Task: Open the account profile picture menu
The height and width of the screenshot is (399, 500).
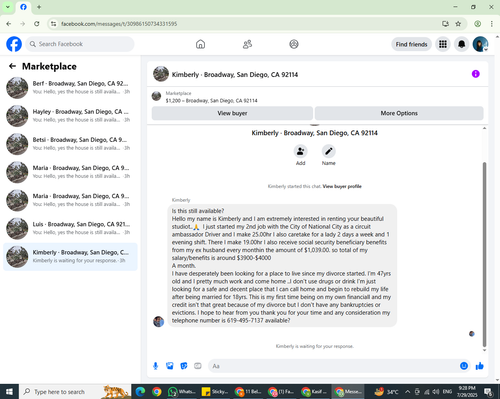Action: 480,44
